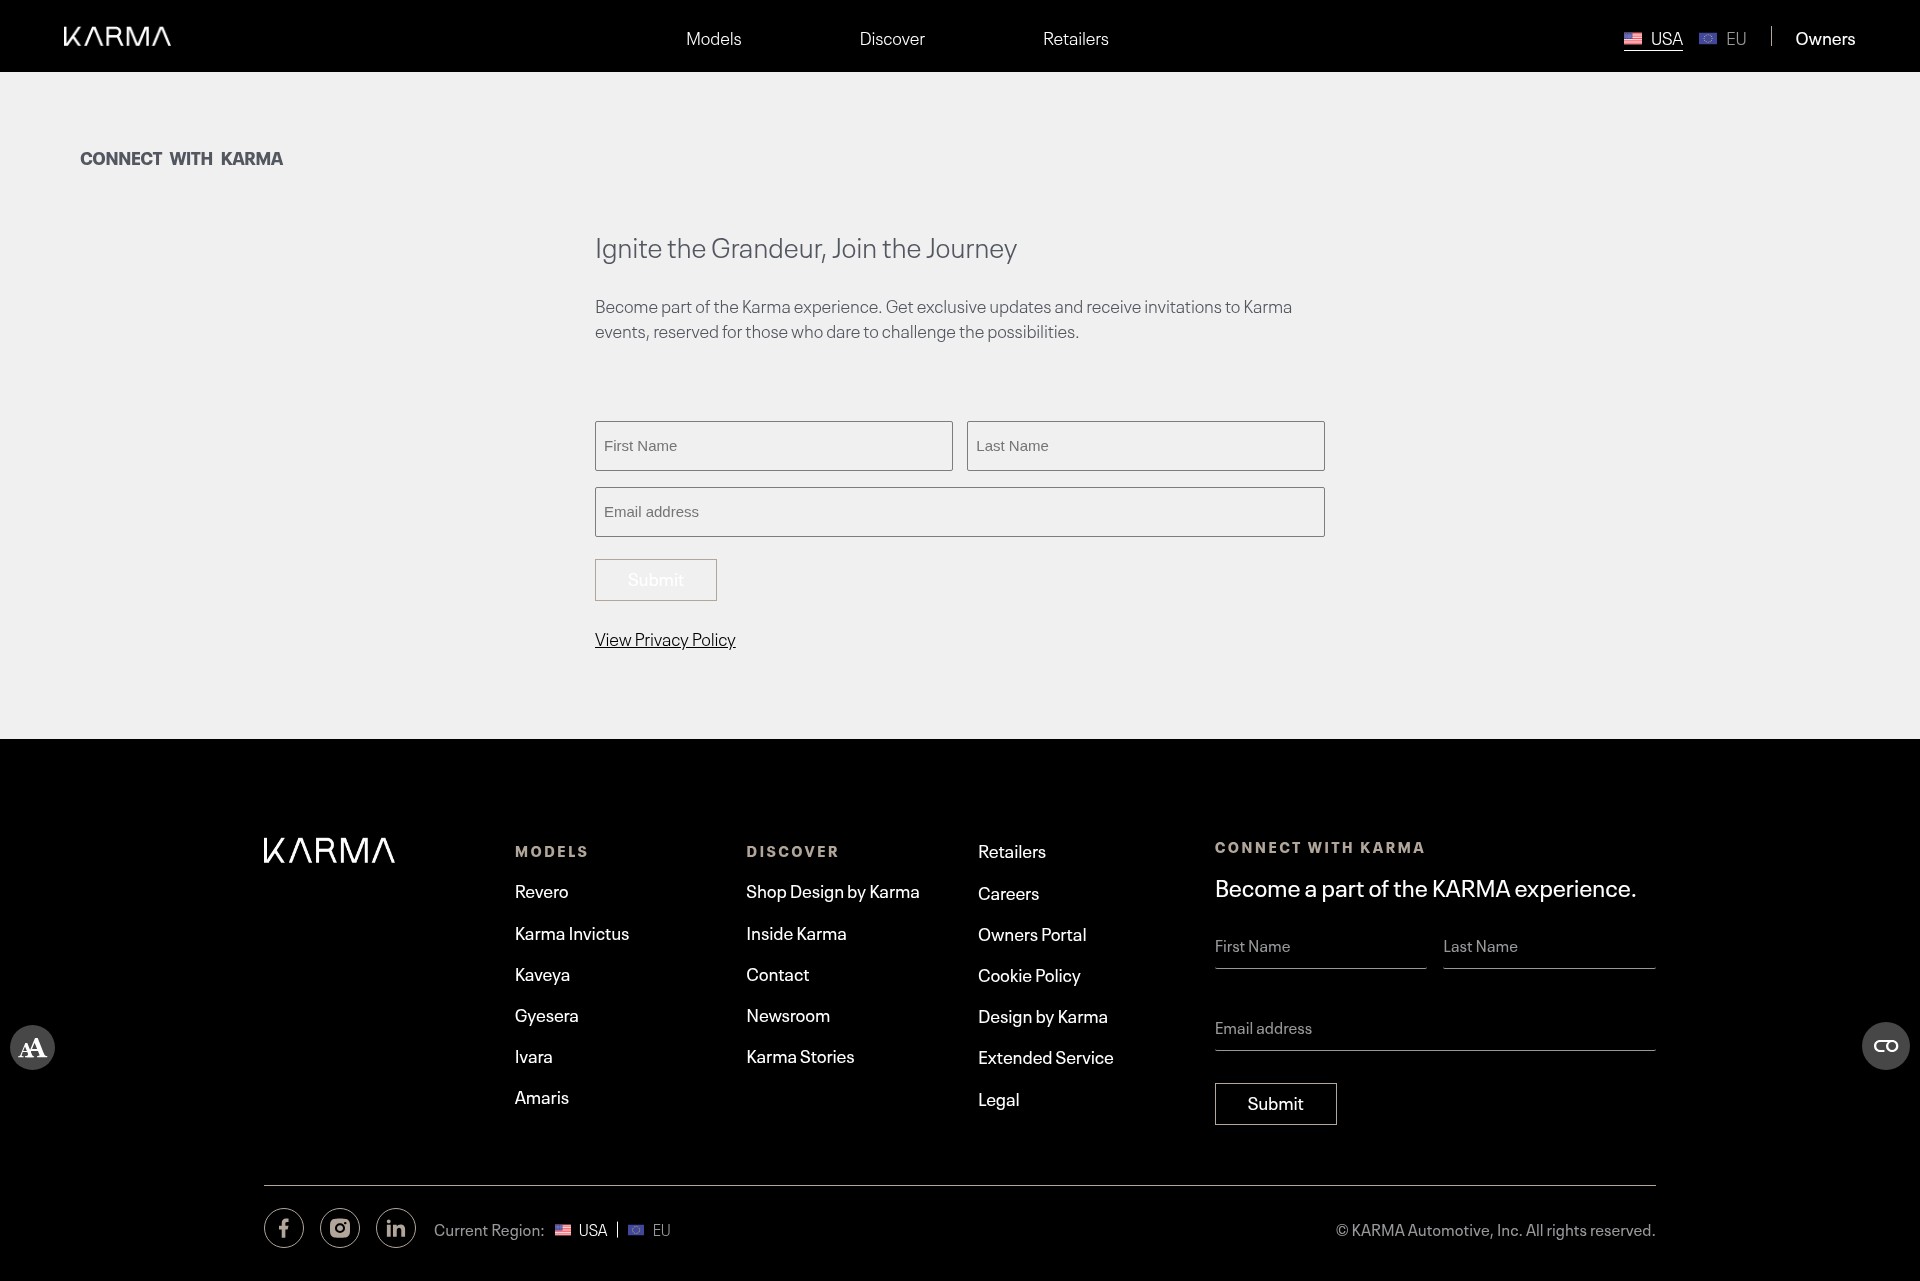Open Ivara footer link
Image resolution: width=1920 pixels, height=1281 pixels.
pos(533,1057)
